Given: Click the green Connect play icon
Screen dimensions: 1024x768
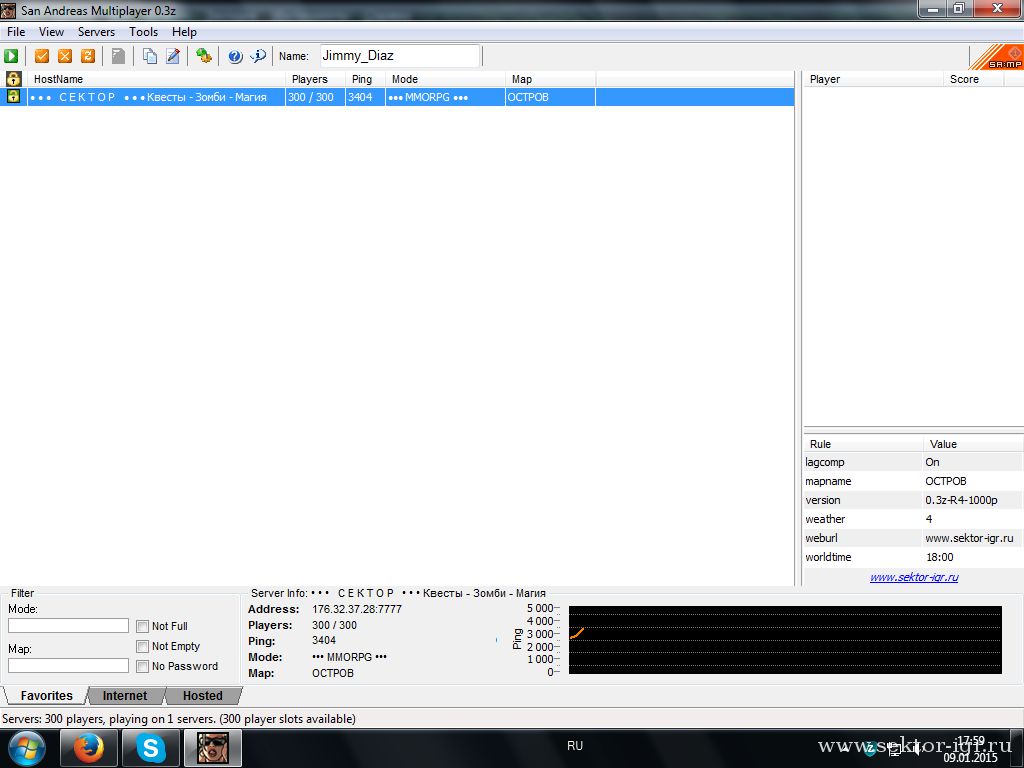Looking at the screenshot, I should tap(11, 56).
